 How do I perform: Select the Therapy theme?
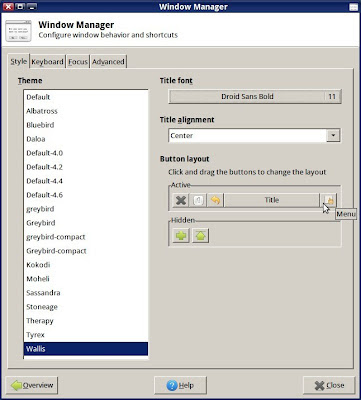(86, 321)
